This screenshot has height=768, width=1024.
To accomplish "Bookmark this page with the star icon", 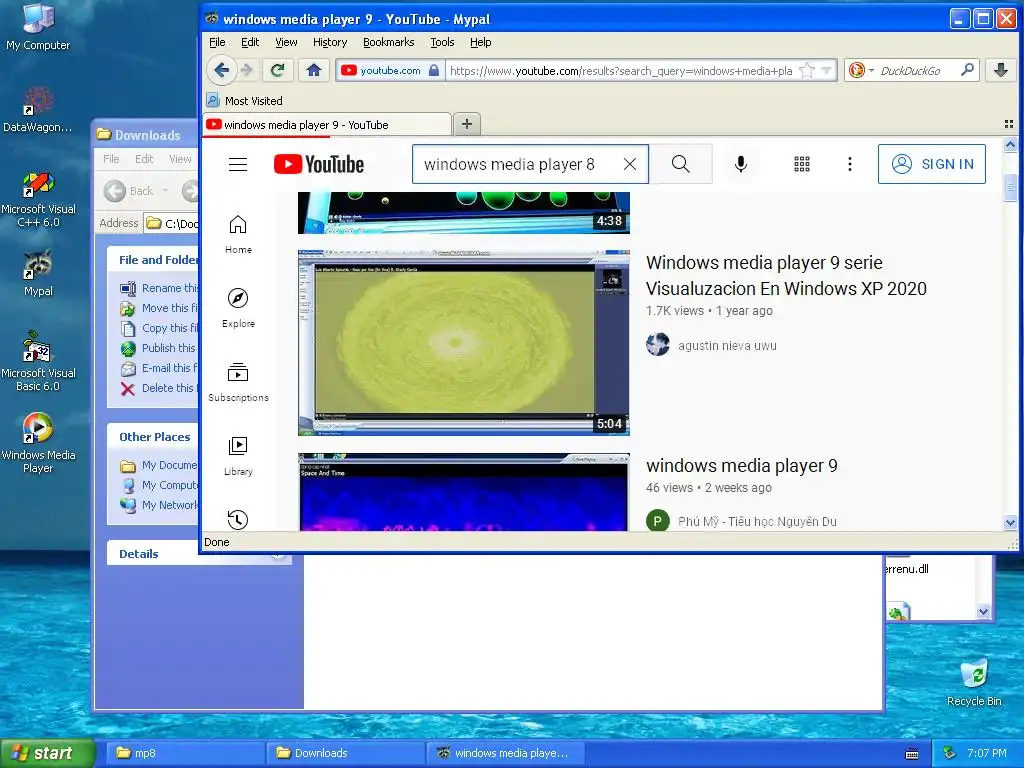I will coord(807,70).
